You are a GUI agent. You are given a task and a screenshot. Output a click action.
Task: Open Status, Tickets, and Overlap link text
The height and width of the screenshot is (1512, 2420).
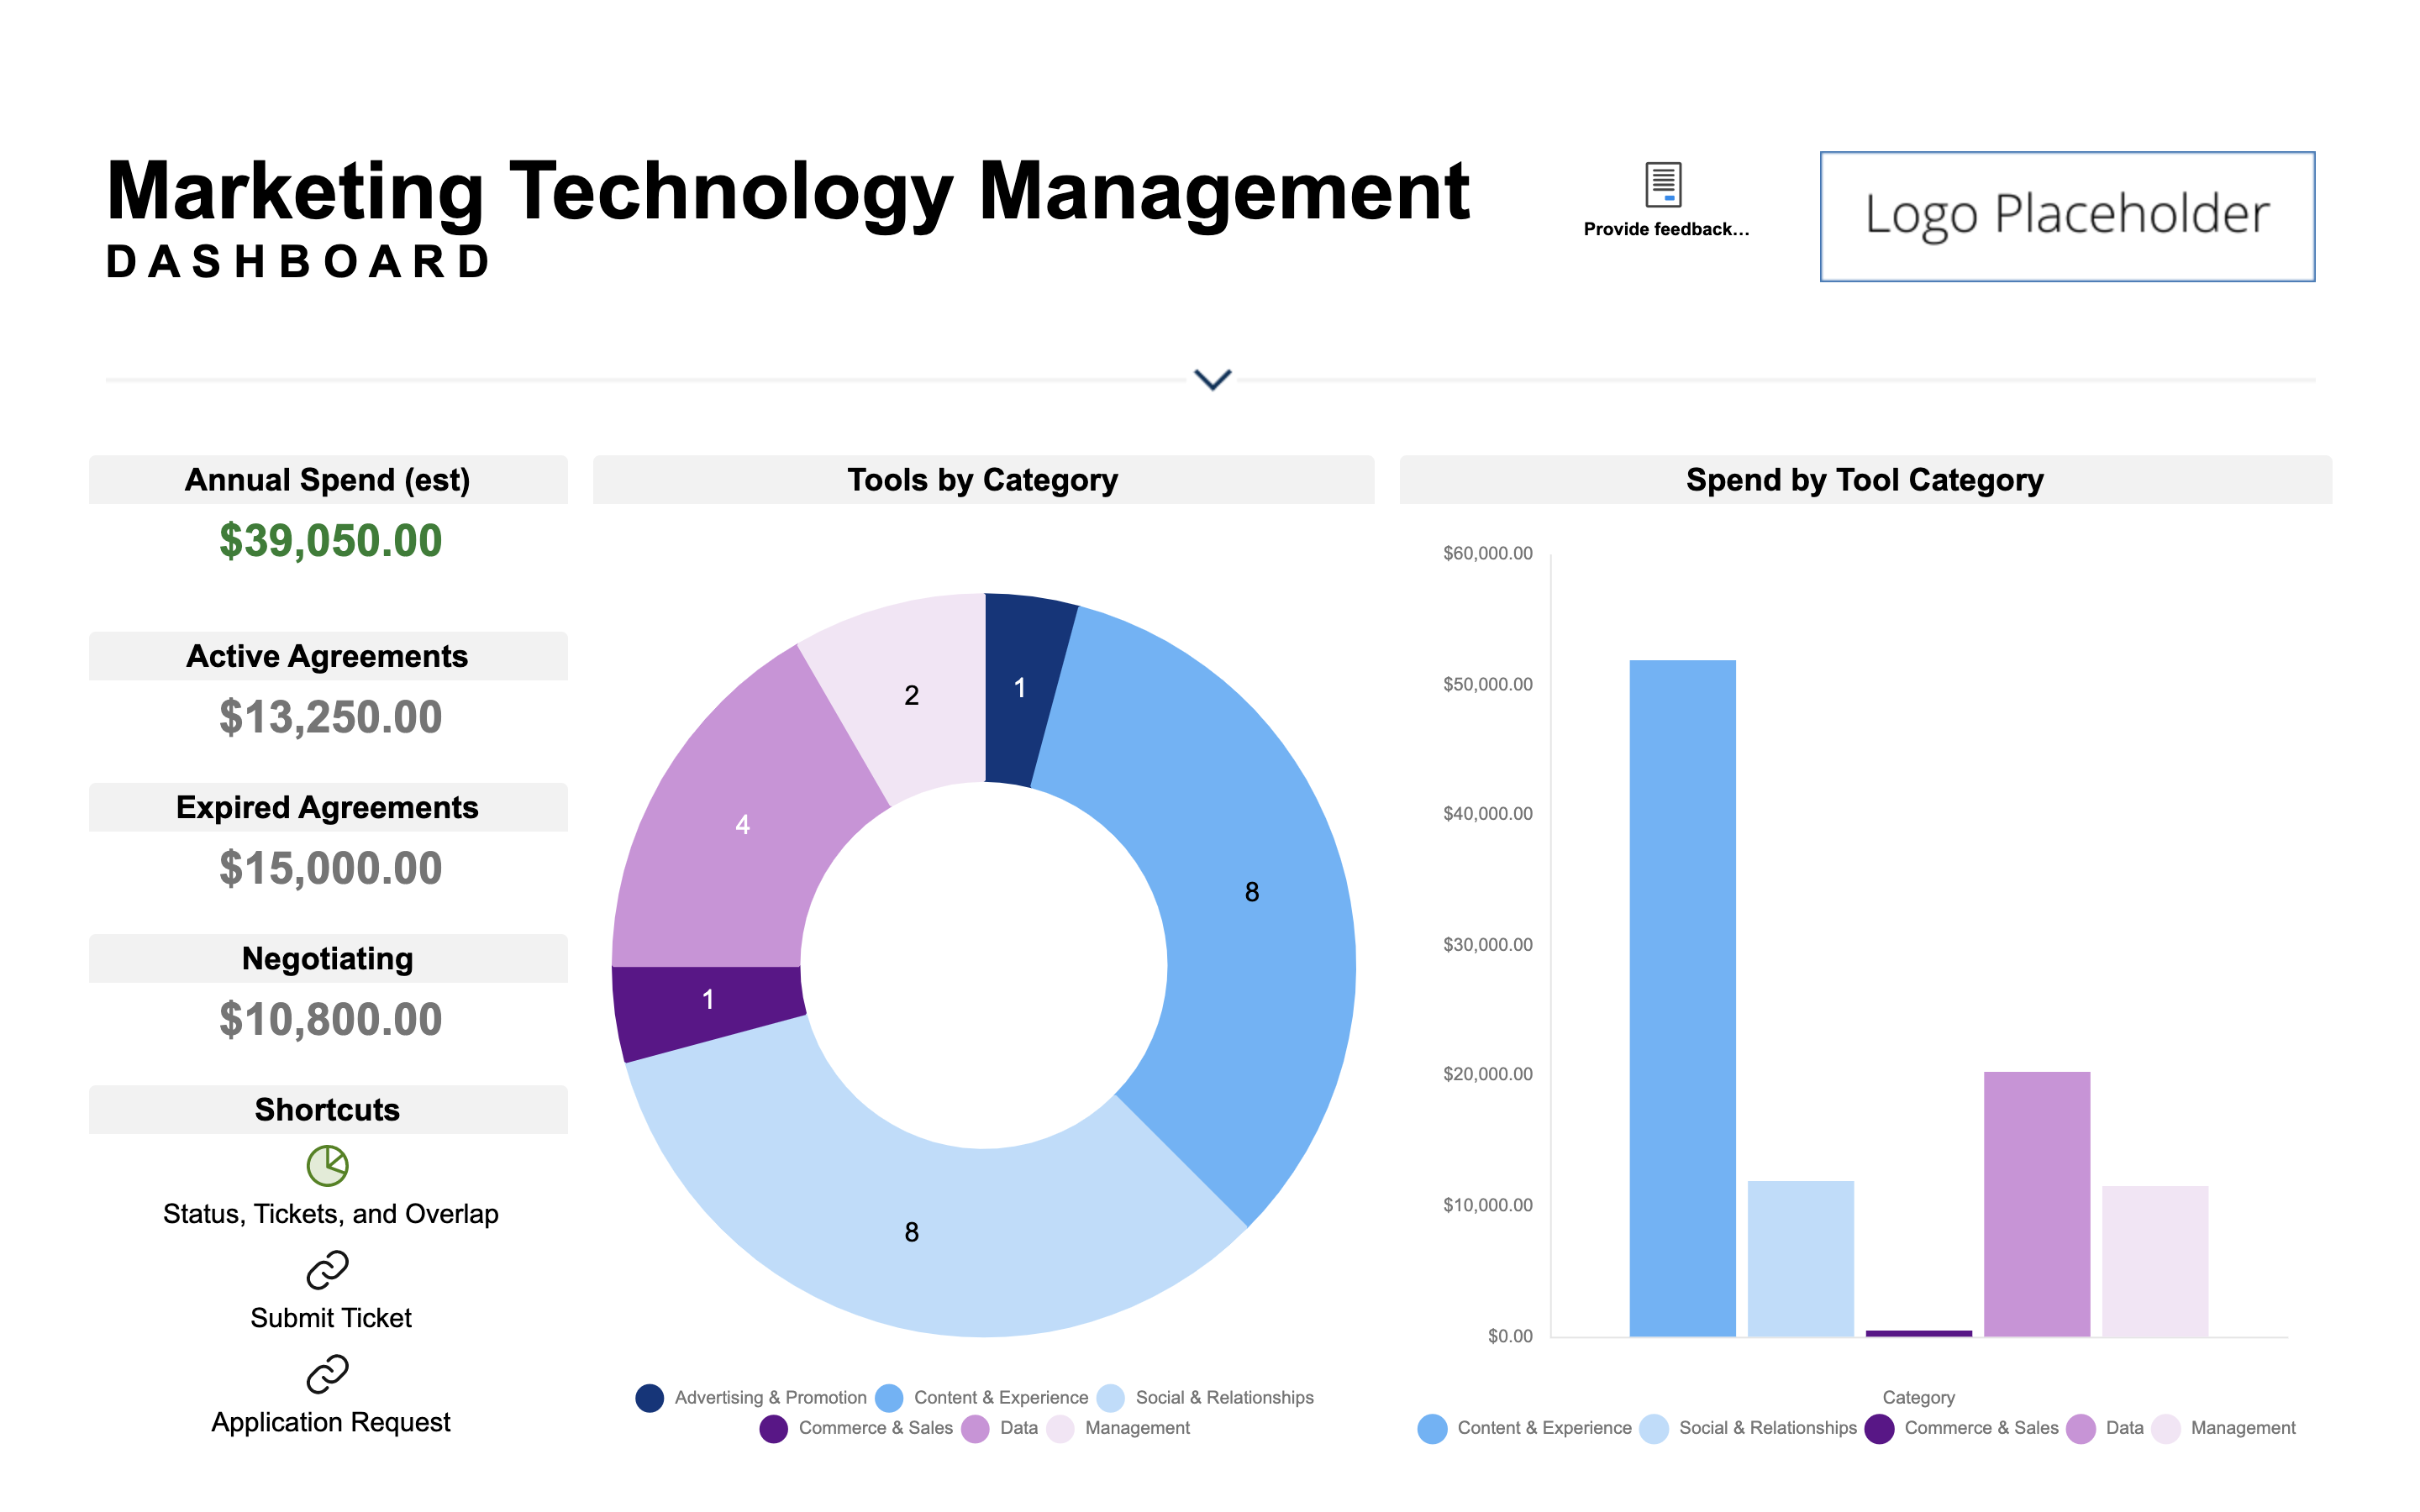click(330, 1214)
